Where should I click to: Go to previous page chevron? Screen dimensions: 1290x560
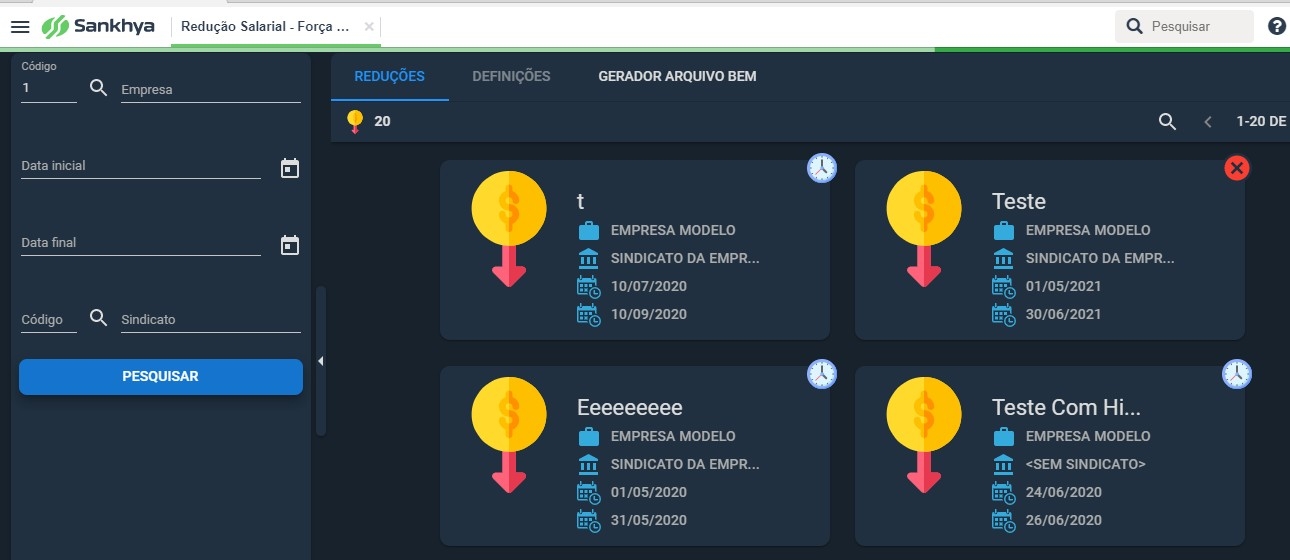click(x=1207, y=121)
